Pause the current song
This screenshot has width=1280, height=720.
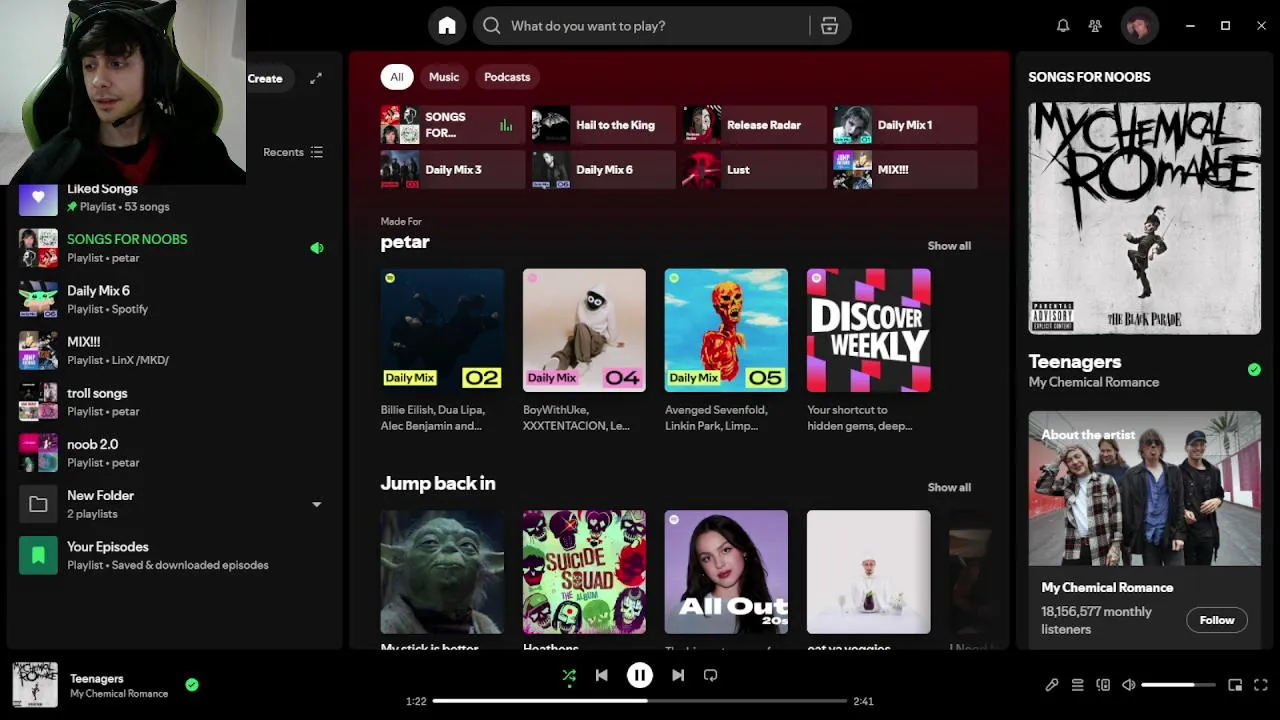(x=640, y=675)
